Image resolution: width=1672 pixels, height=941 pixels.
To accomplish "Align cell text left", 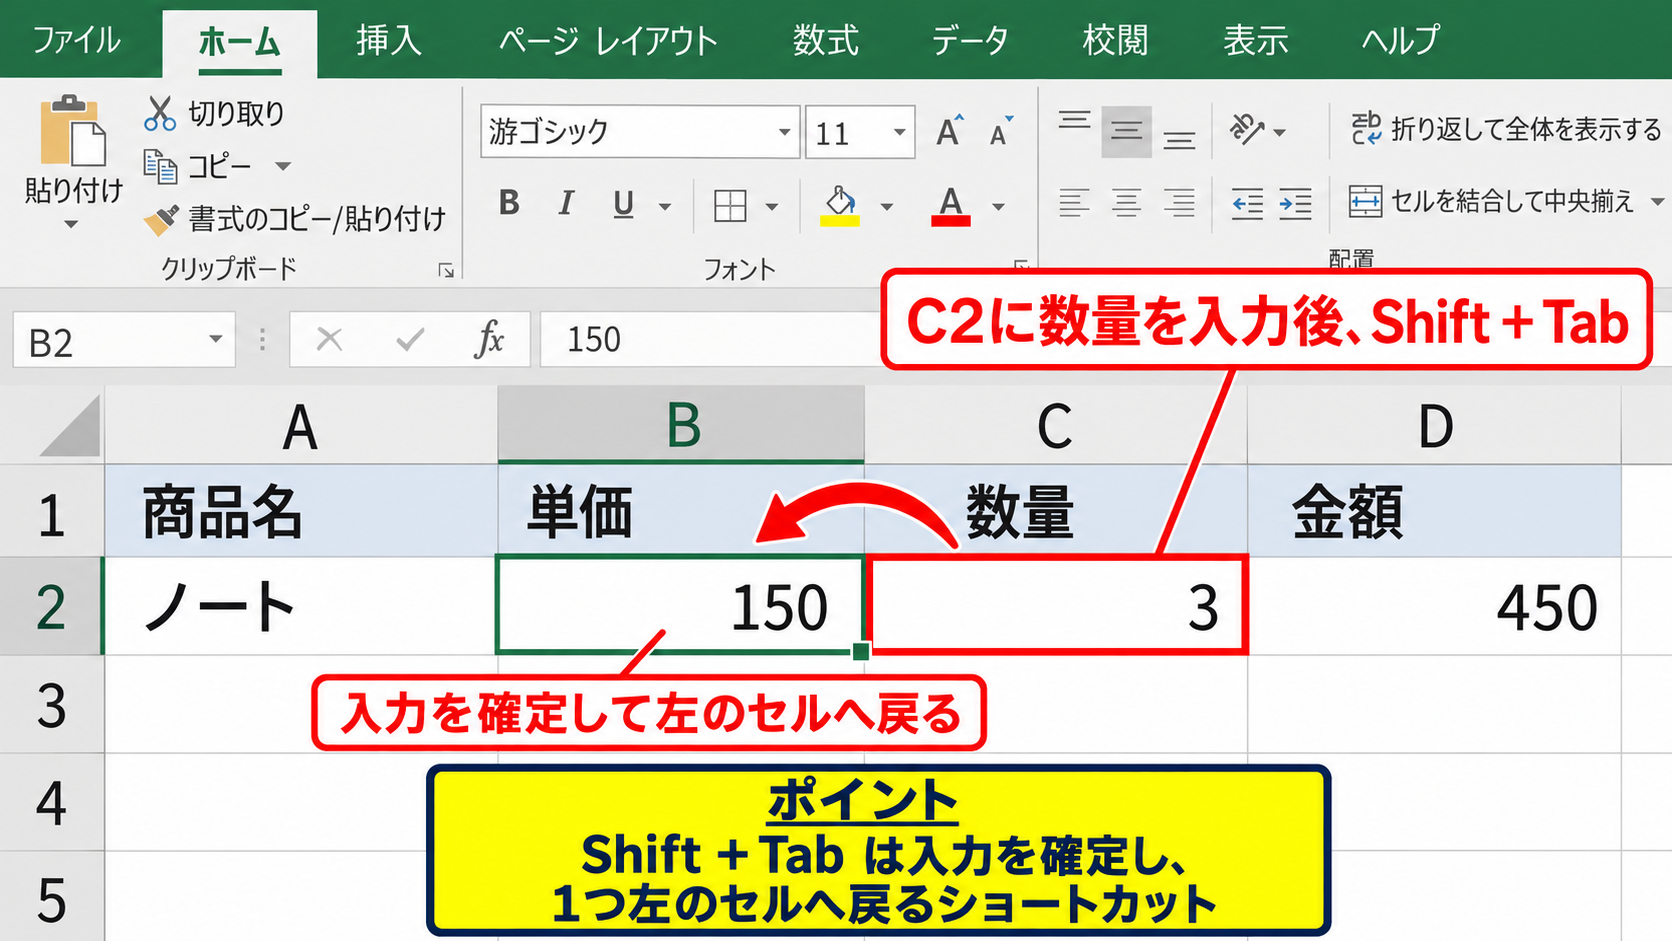I will pos(1075,203).
